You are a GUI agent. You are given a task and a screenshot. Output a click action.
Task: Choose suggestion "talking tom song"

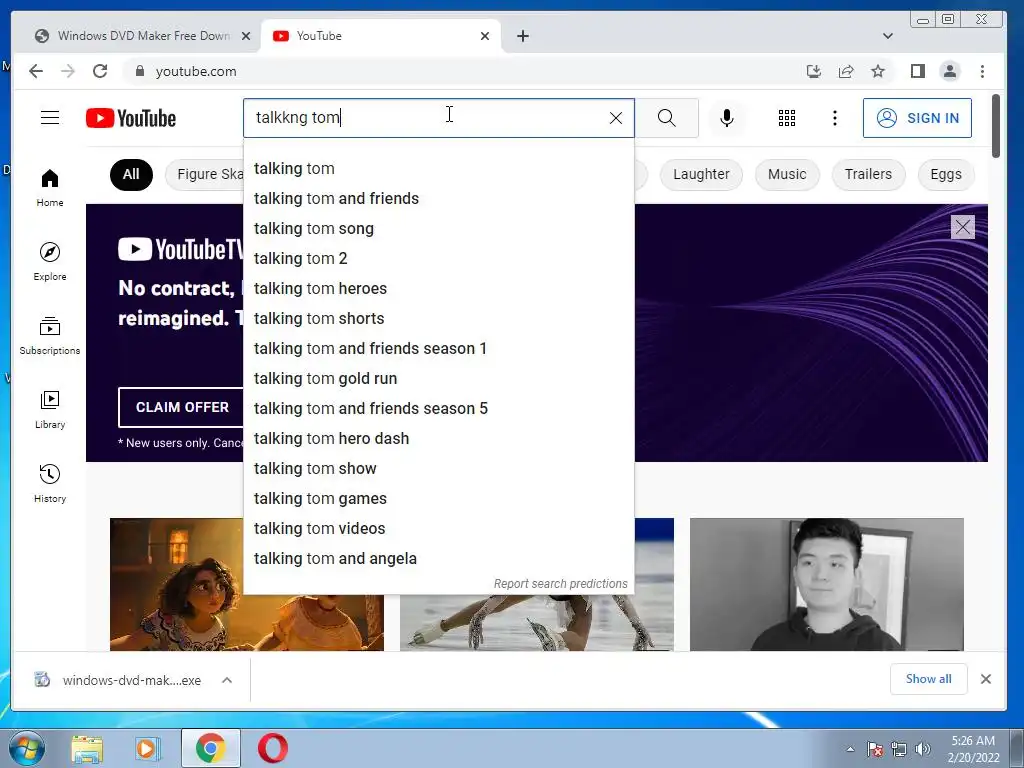tap(438, 229)
